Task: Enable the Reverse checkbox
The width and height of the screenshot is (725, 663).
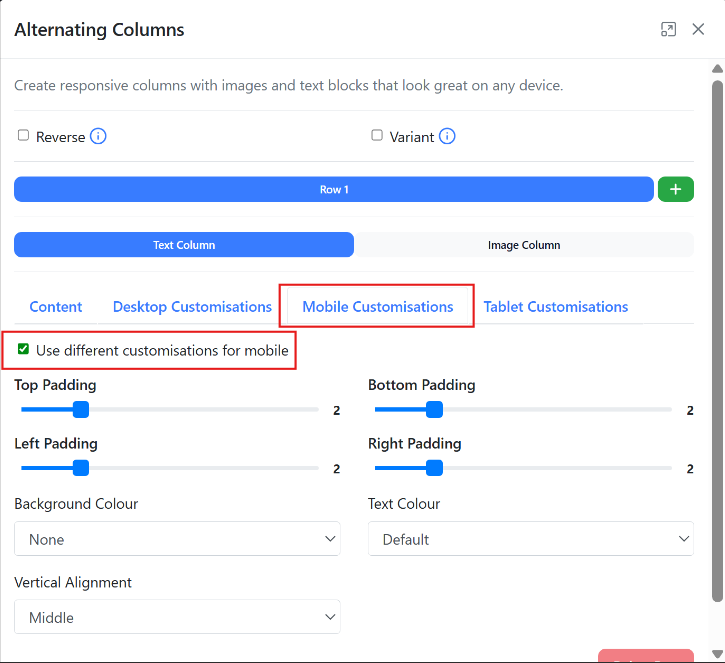Action: [24, 136]
